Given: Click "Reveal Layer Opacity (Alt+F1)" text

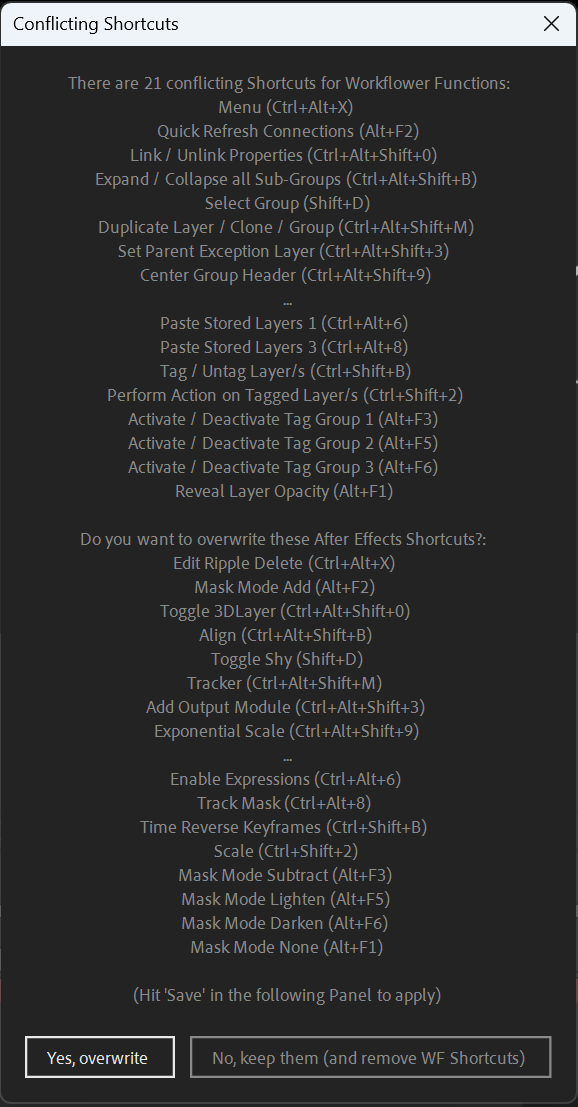Looking at the screenshot, I should (284, 491).
